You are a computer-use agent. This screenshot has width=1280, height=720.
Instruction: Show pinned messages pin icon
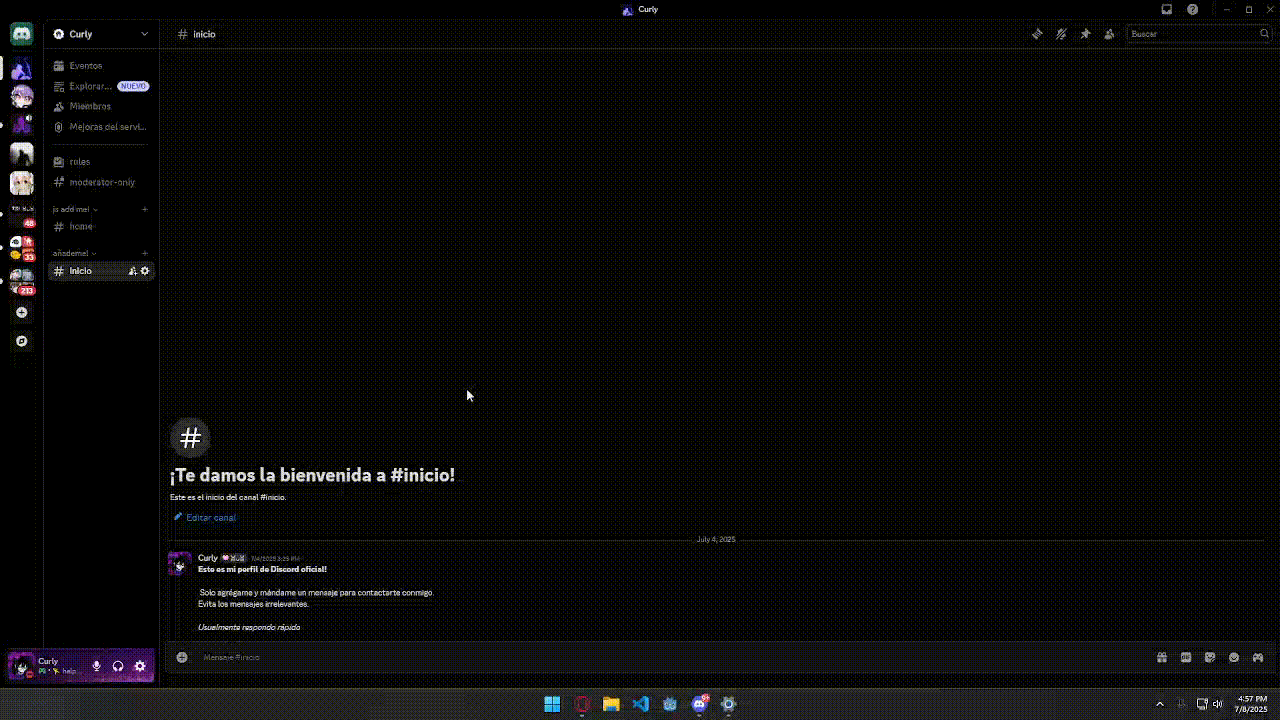coord(1085,34)
